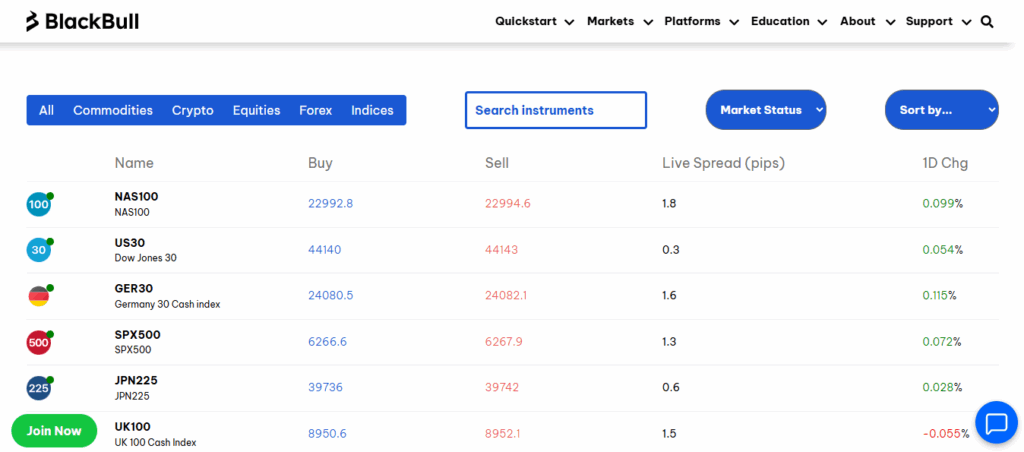
Task: Open the Market Status dropdown
Action: pyautogui.click(x=765, y=110)
